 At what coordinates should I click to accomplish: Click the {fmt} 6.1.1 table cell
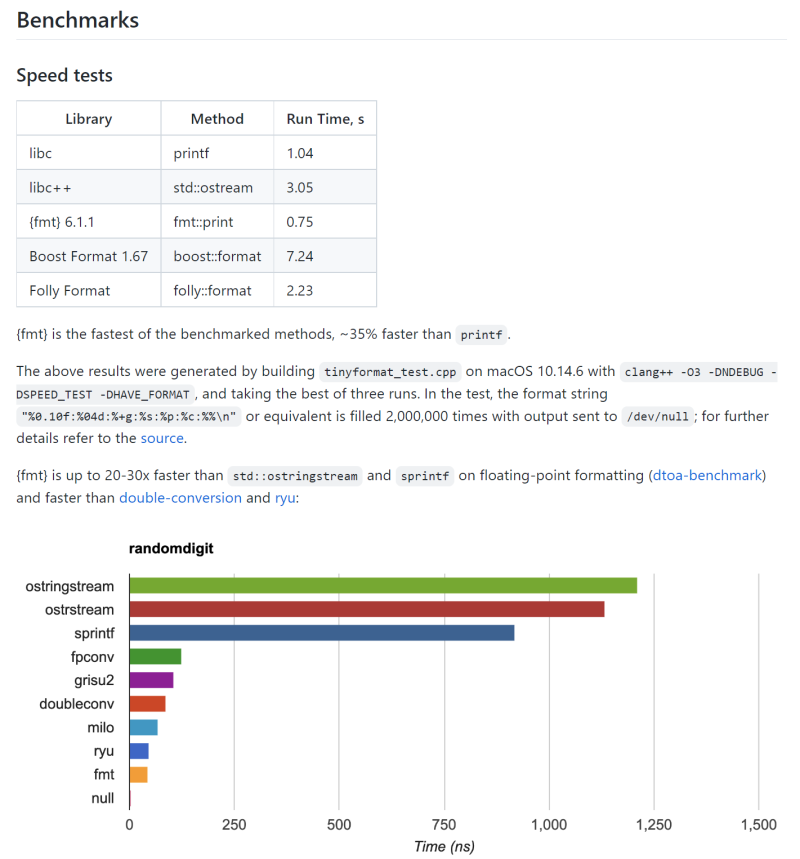click(89, 222)
